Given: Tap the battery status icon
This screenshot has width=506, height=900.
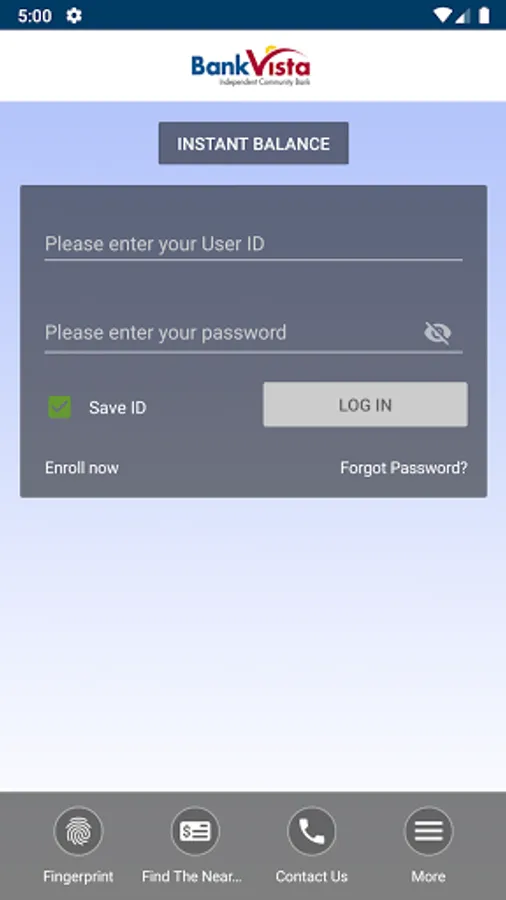Looking at the screenshot, I should [x=485, y=15].
